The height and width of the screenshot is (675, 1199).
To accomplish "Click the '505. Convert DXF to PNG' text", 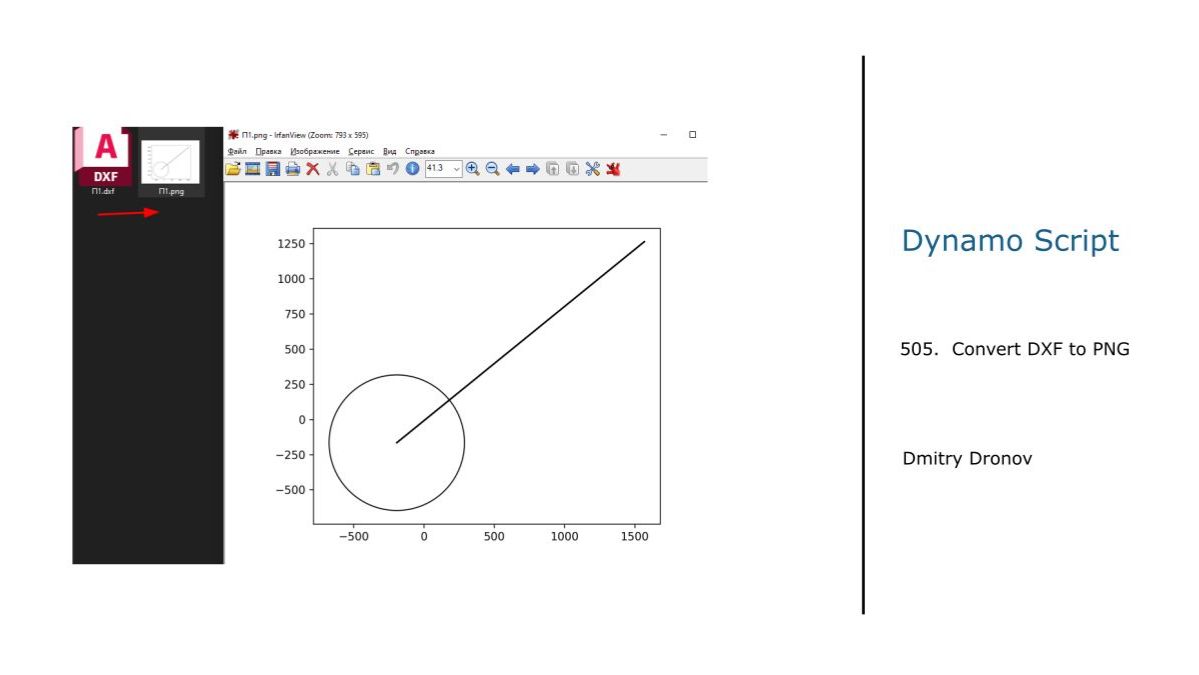I will click(x=1015, y=349).
